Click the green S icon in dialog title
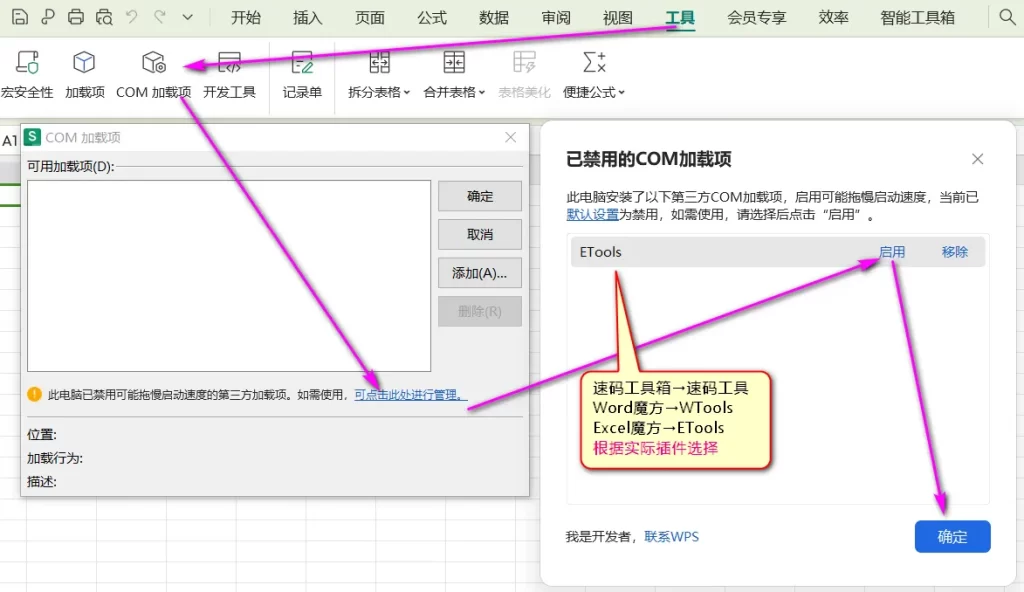This screenshot has width=1024, height=592. [x=32, y=137]
